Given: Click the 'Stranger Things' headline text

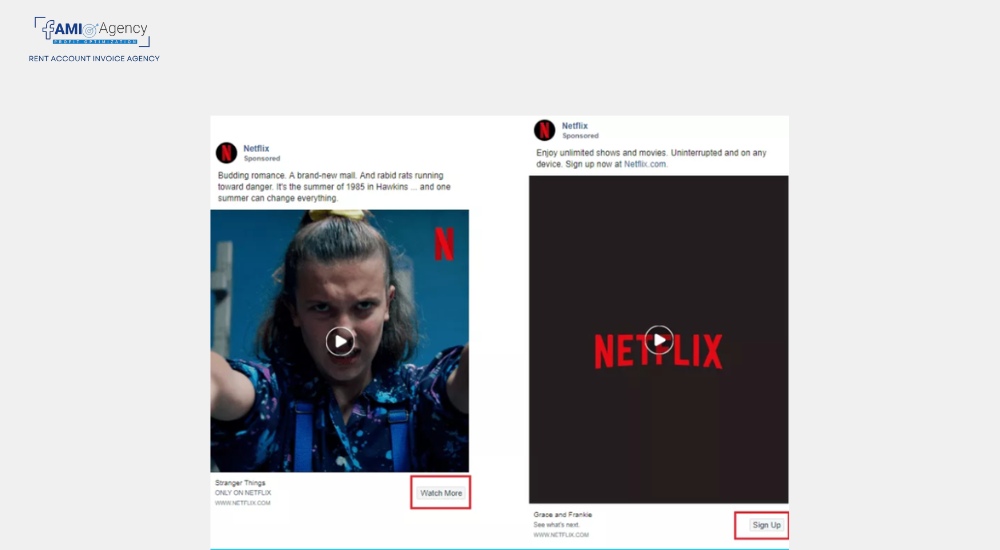Looking at the screenshot, I should click(240, 483).
